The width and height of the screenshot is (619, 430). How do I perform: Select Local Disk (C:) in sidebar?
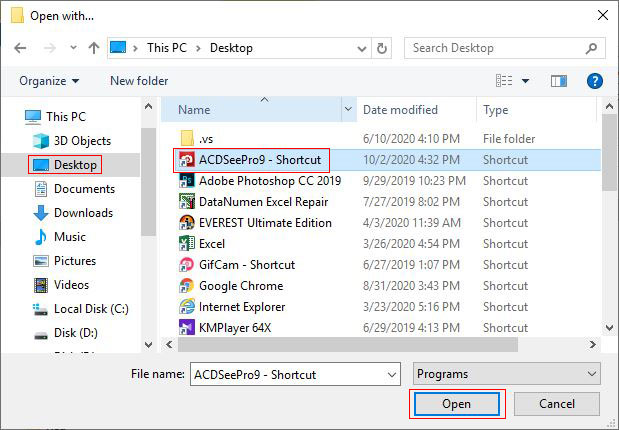pyautogui.click(x=81, y=309)
